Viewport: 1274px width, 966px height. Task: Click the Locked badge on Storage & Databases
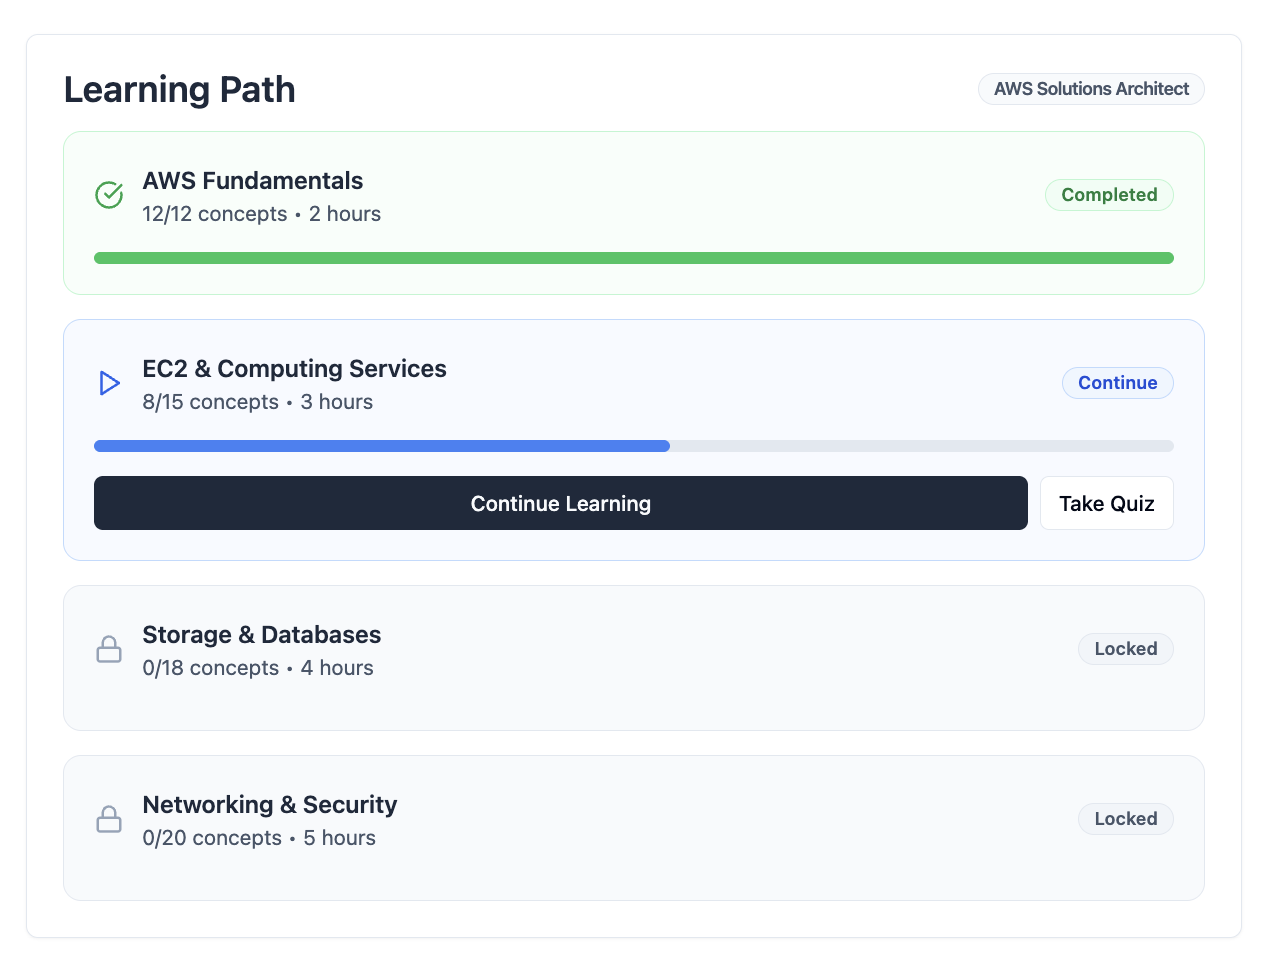tap(1125, 649)
